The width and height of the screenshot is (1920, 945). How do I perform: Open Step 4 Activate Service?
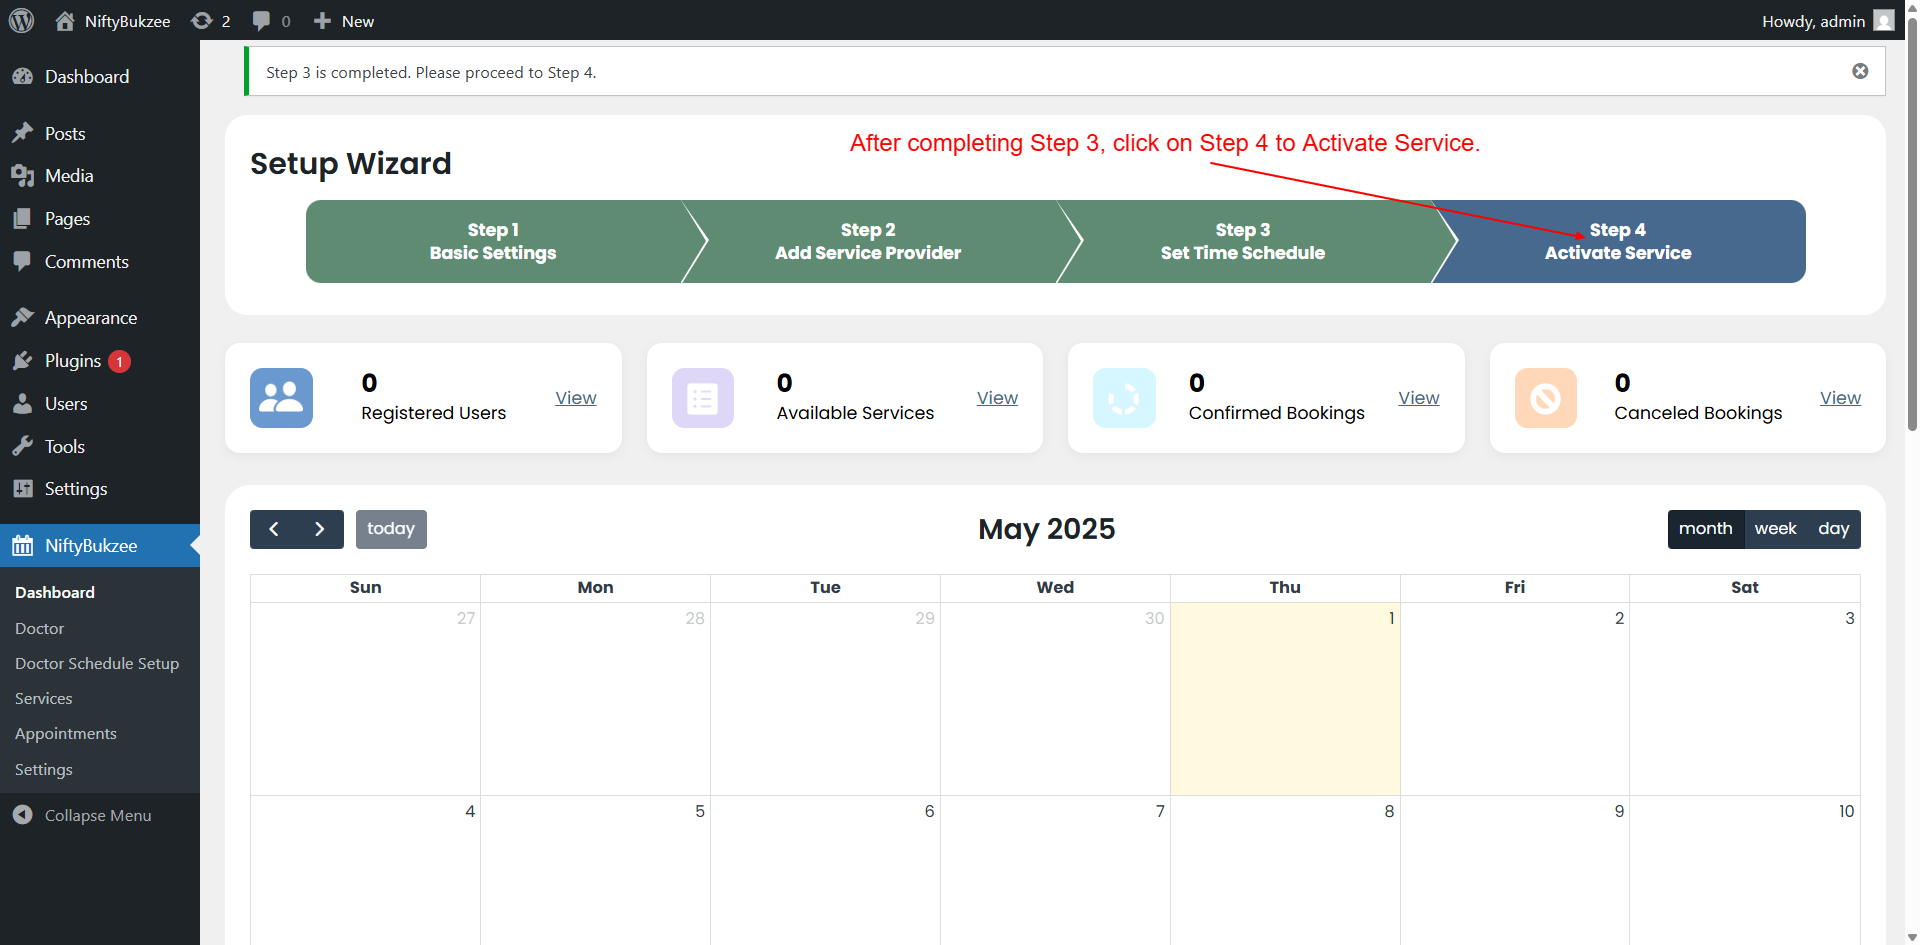click(1617, 242)
